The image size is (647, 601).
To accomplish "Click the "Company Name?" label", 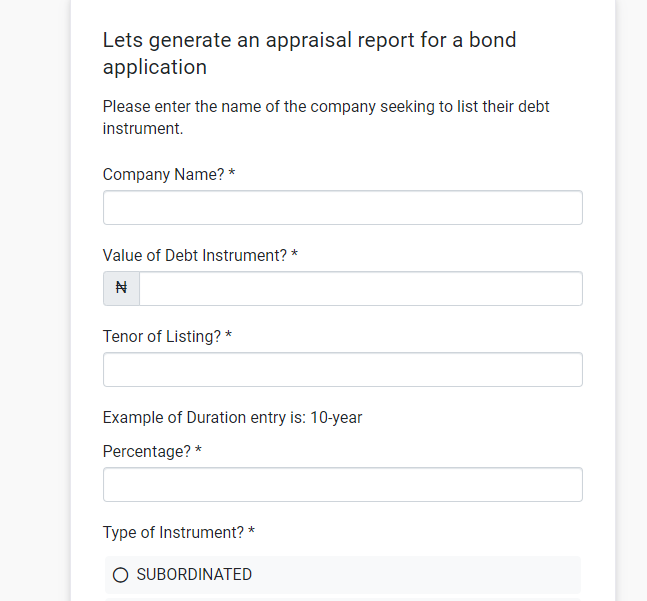I will (x=163, y=174).
